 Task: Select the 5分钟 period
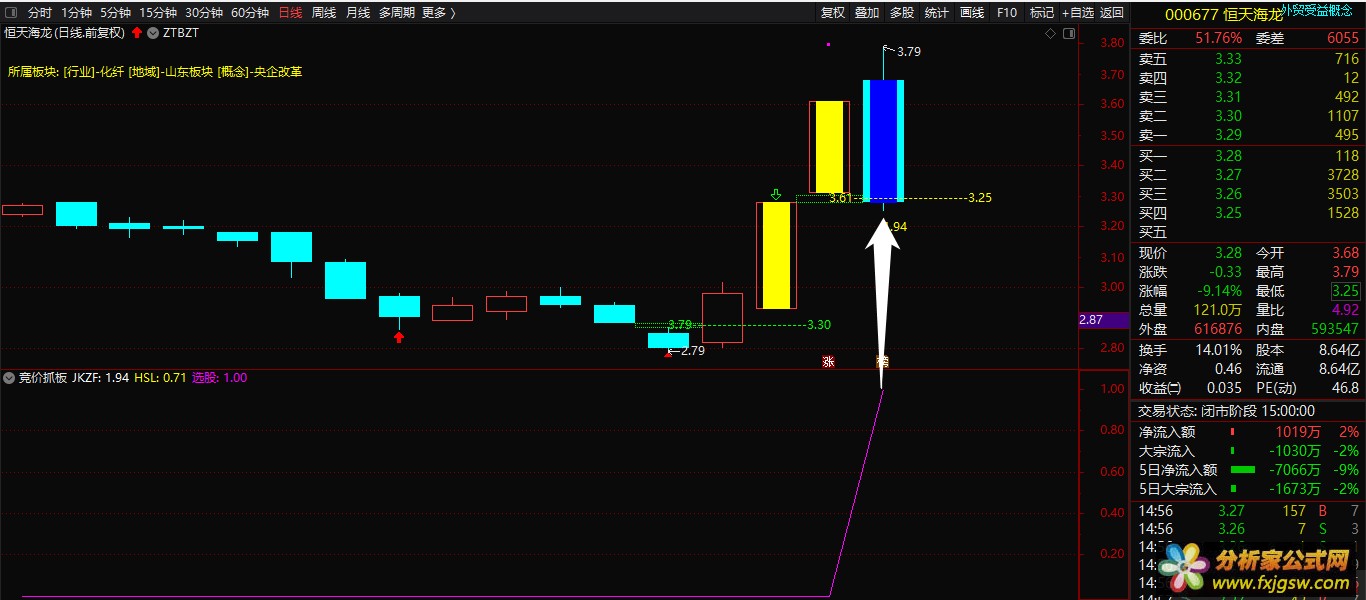116,13
